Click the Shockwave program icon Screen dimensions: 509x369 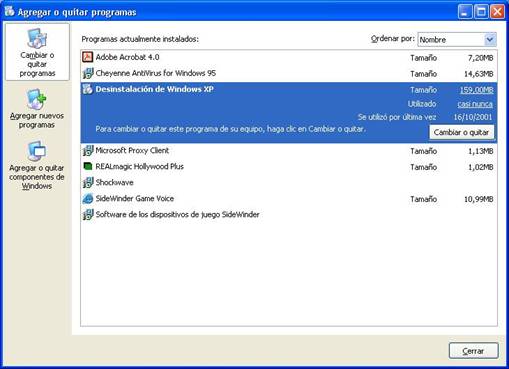pyautogui.click(x=88, y=182)
